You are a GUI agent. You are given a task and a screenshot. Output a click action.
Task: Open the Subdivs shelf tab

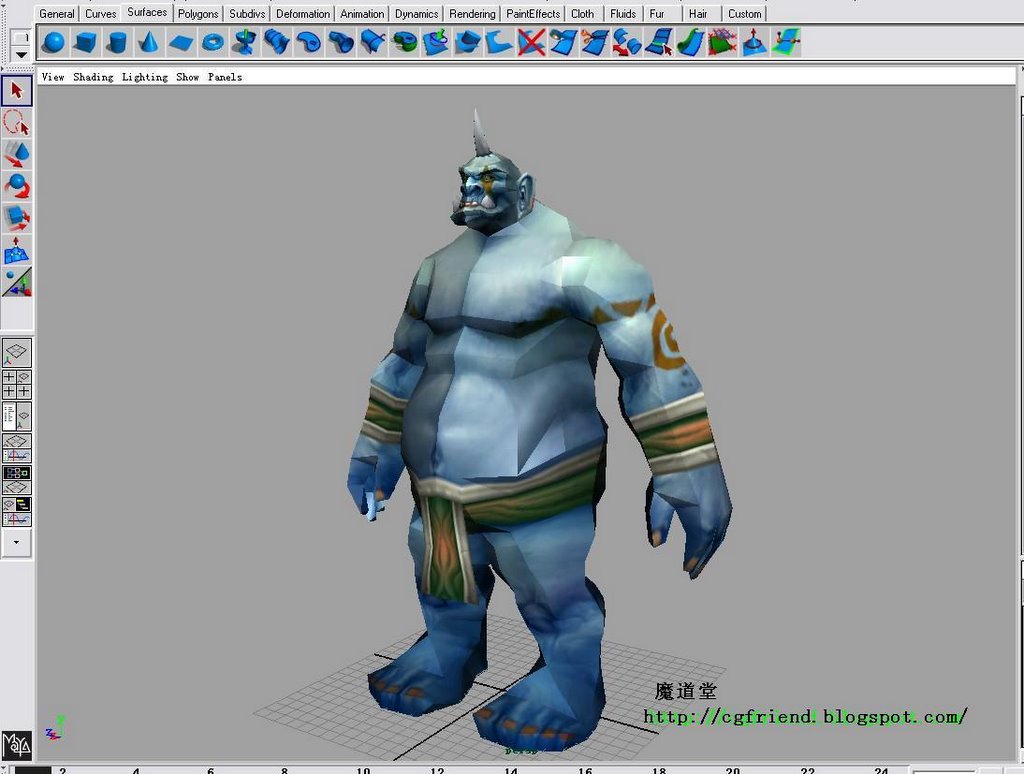[x=247, y=14]
